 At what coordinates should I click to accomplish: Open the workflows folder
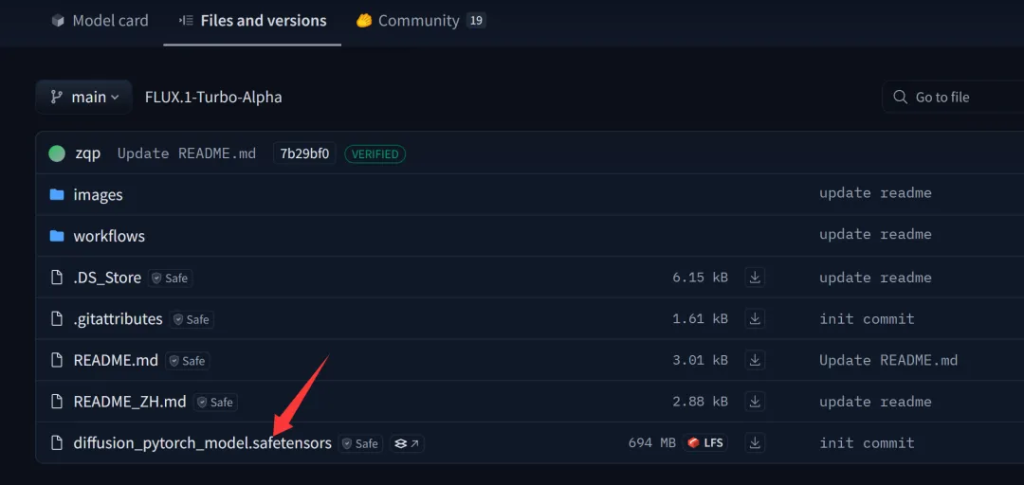point(109,236)
